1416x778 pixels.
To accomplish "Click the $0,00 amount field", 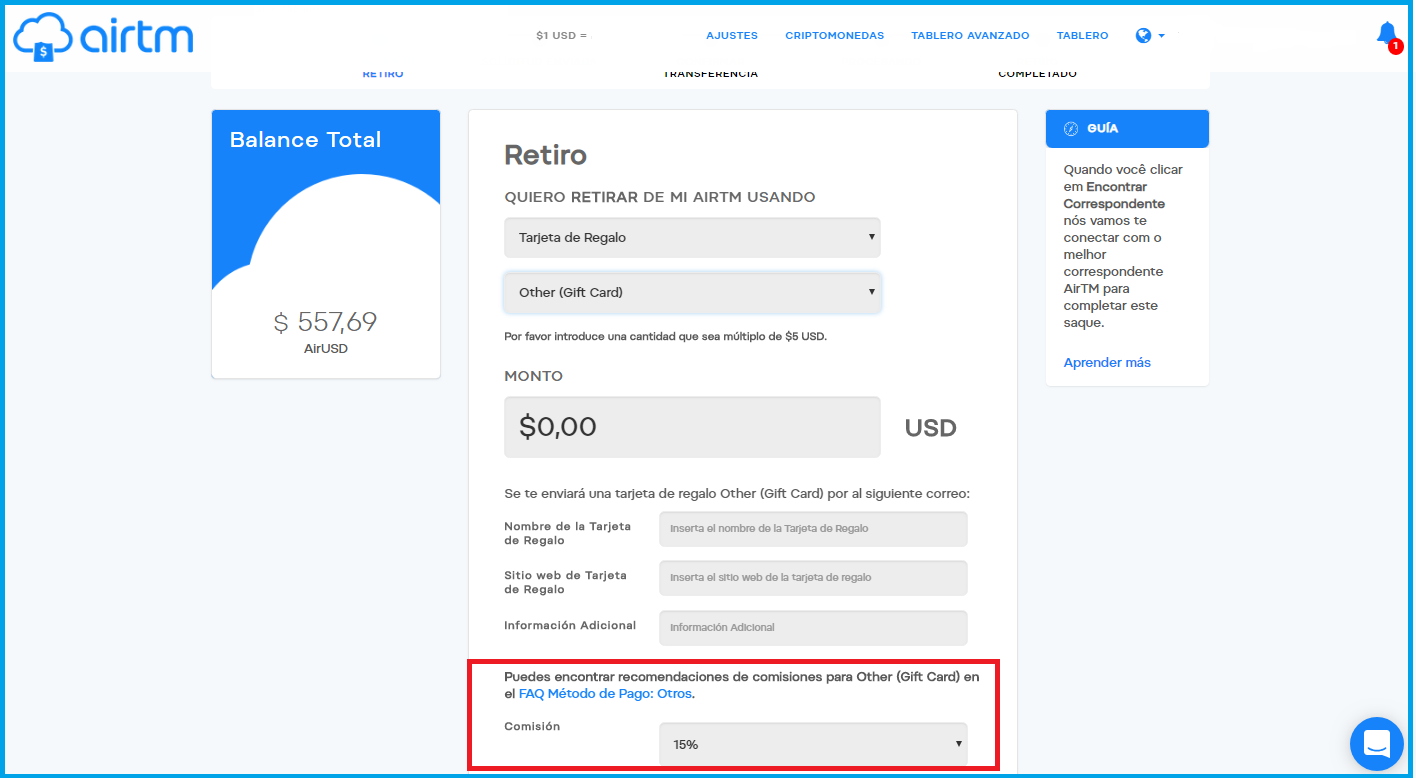I will pyautogui.click(x=692, y=427).
